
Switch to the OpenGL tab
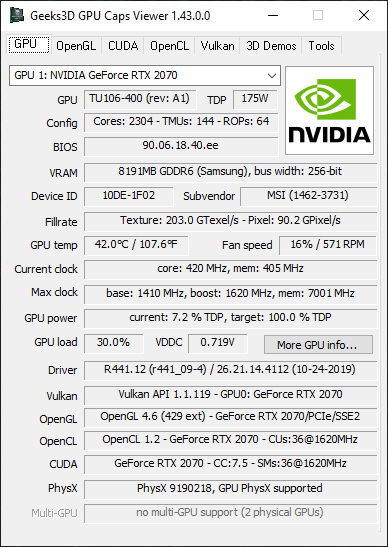pos(76,46)
